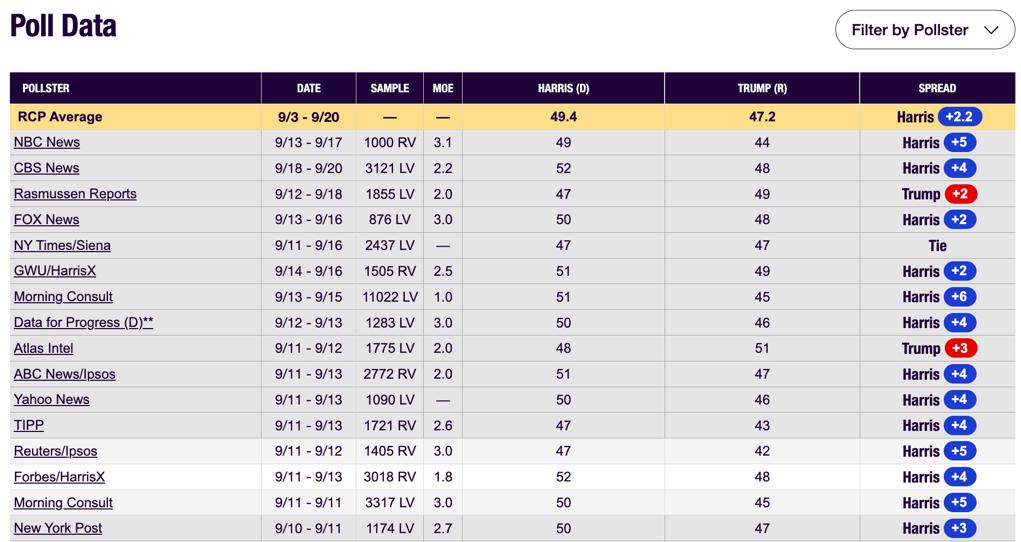Click the chevron arrow in Filter by Pollster
Image resolution: width=1021 pixels, height=542 pixels.
click(991, 30)
